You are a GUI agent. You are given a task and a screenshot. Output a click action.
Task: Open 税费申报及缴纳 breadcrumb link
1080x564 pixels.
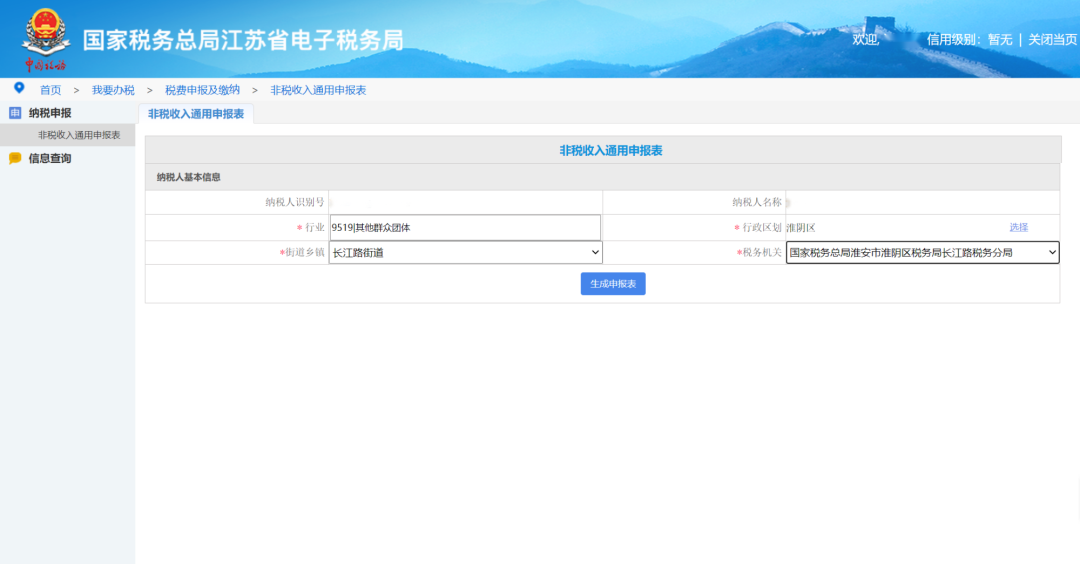click(202, 90)
